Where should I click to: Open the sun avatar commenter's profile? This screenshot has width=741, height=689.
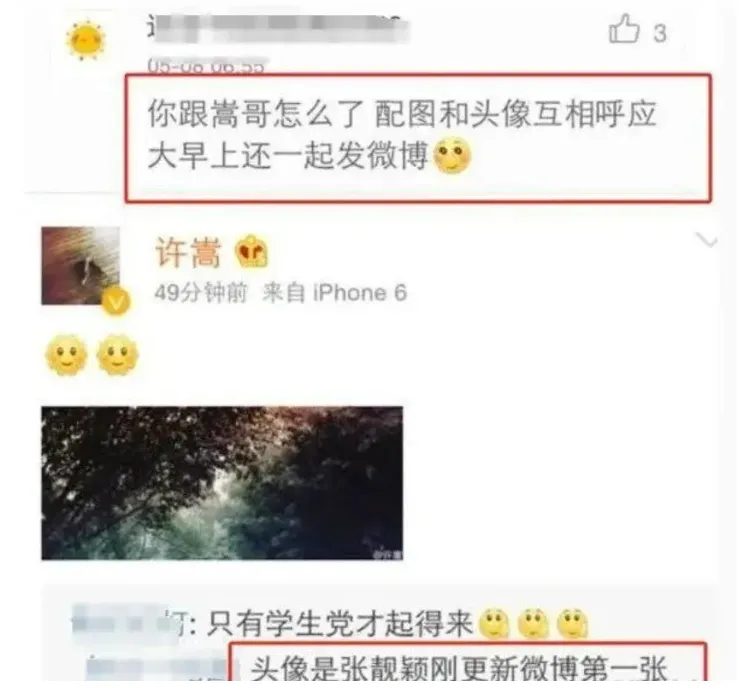(x=85, y=40)
